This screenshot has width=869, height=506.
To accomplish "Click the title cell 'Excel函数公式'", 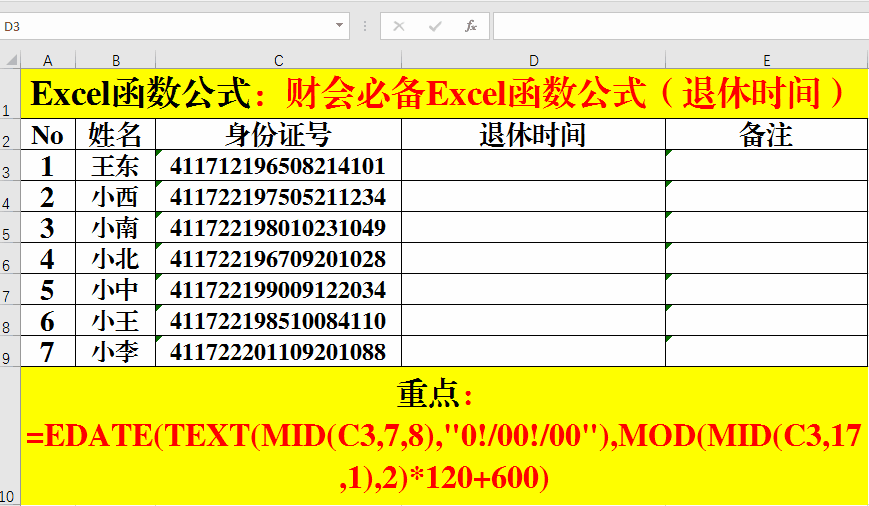I will click(444, 93).
